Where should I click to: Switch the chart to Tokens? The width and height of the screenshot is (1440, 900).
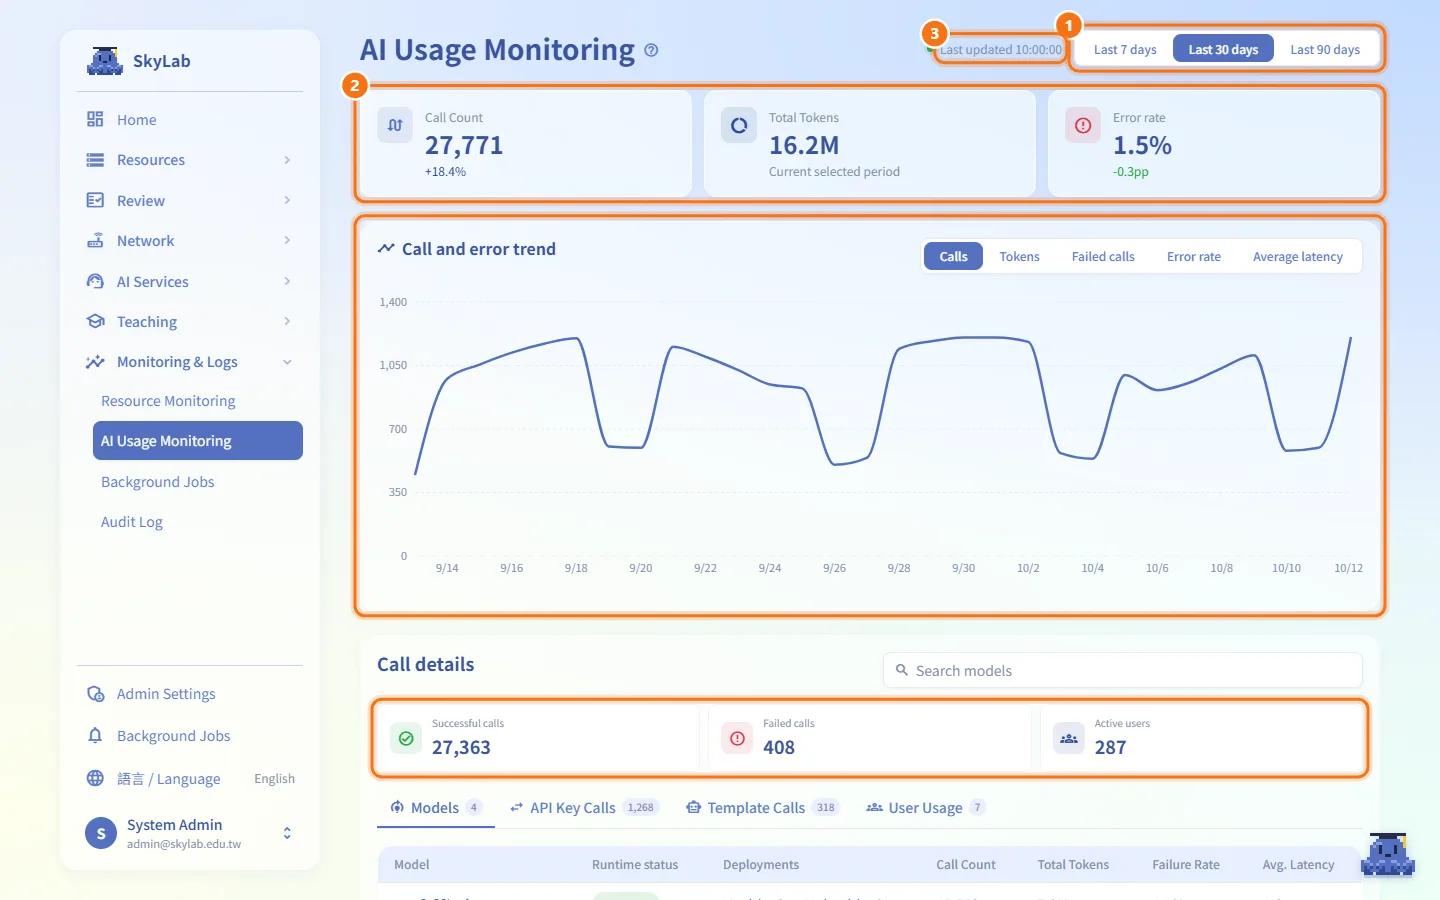1019,257
